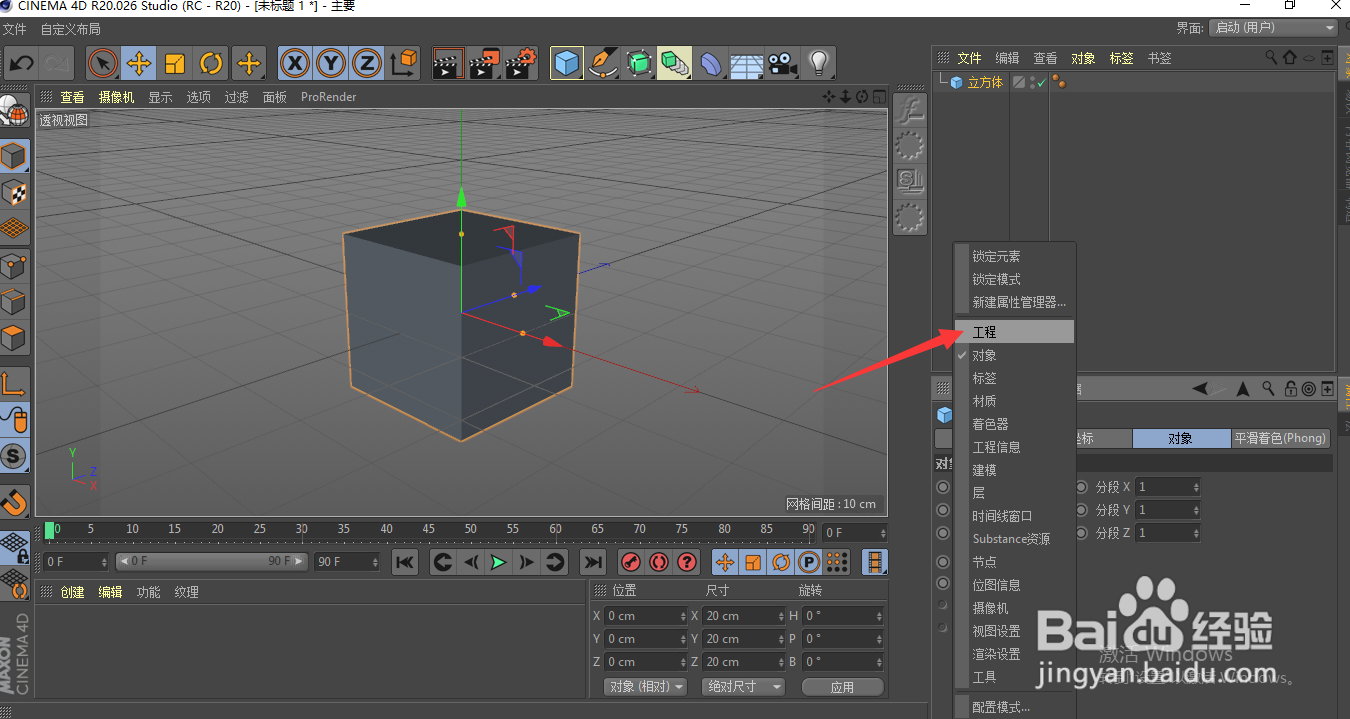The height and width of the screenshot is (719, 1350).
Task: Go to end of animation
Action: click(593, 562)
